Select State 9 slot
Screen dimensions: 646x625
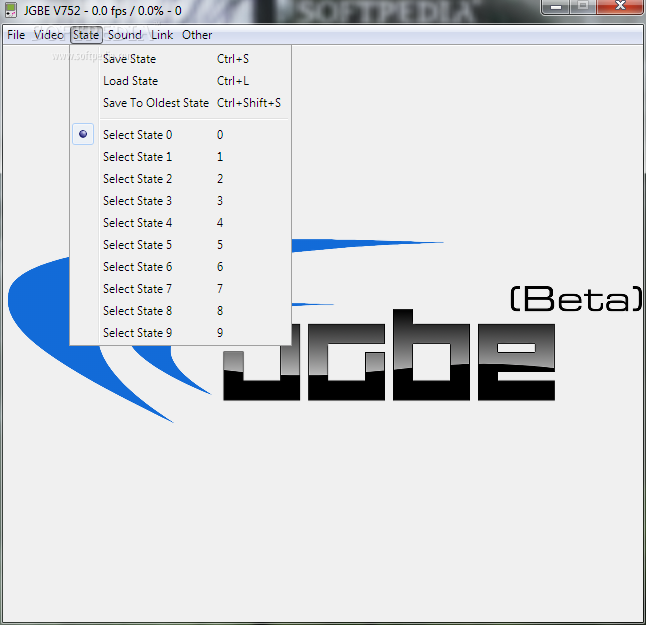pos(180,332)
